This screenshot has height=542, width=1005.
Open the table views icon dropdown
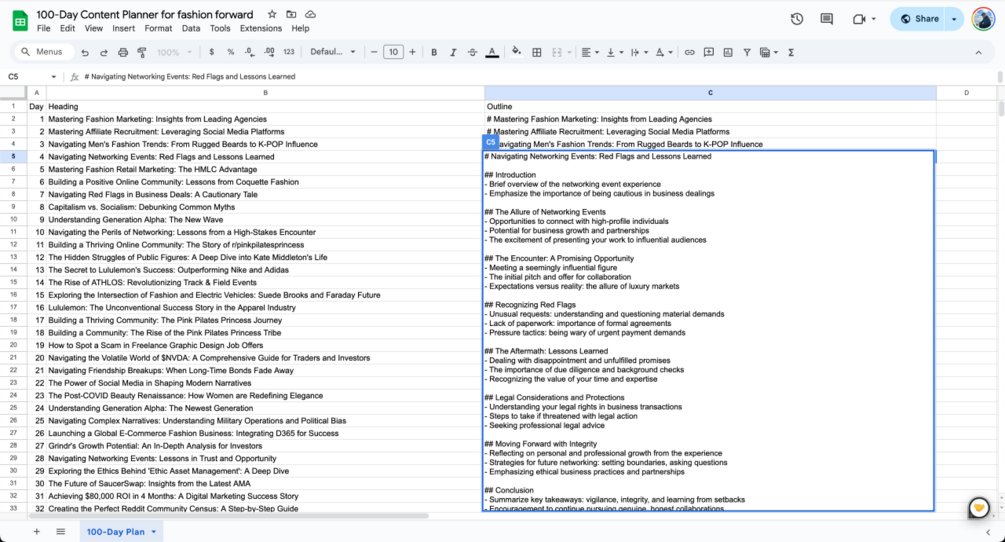[767, 53]
